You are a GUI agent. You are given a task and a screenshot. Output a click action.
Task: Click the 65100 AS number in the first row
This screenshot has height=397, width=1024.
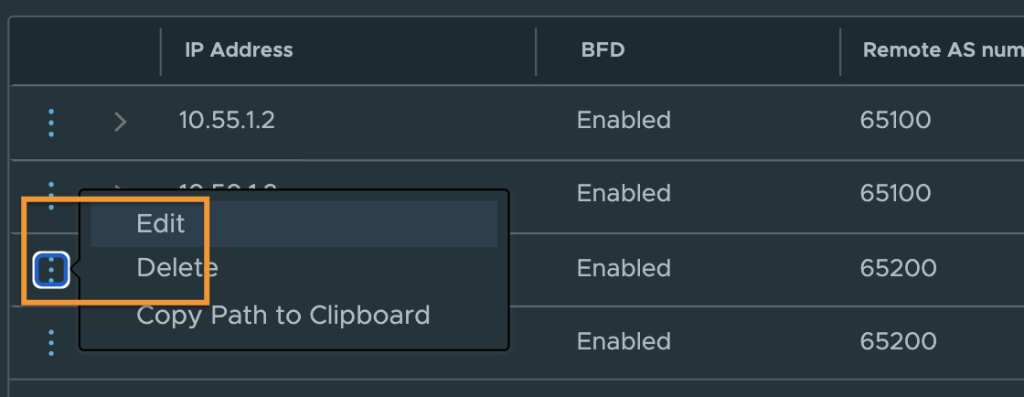(x=895, y=121)
